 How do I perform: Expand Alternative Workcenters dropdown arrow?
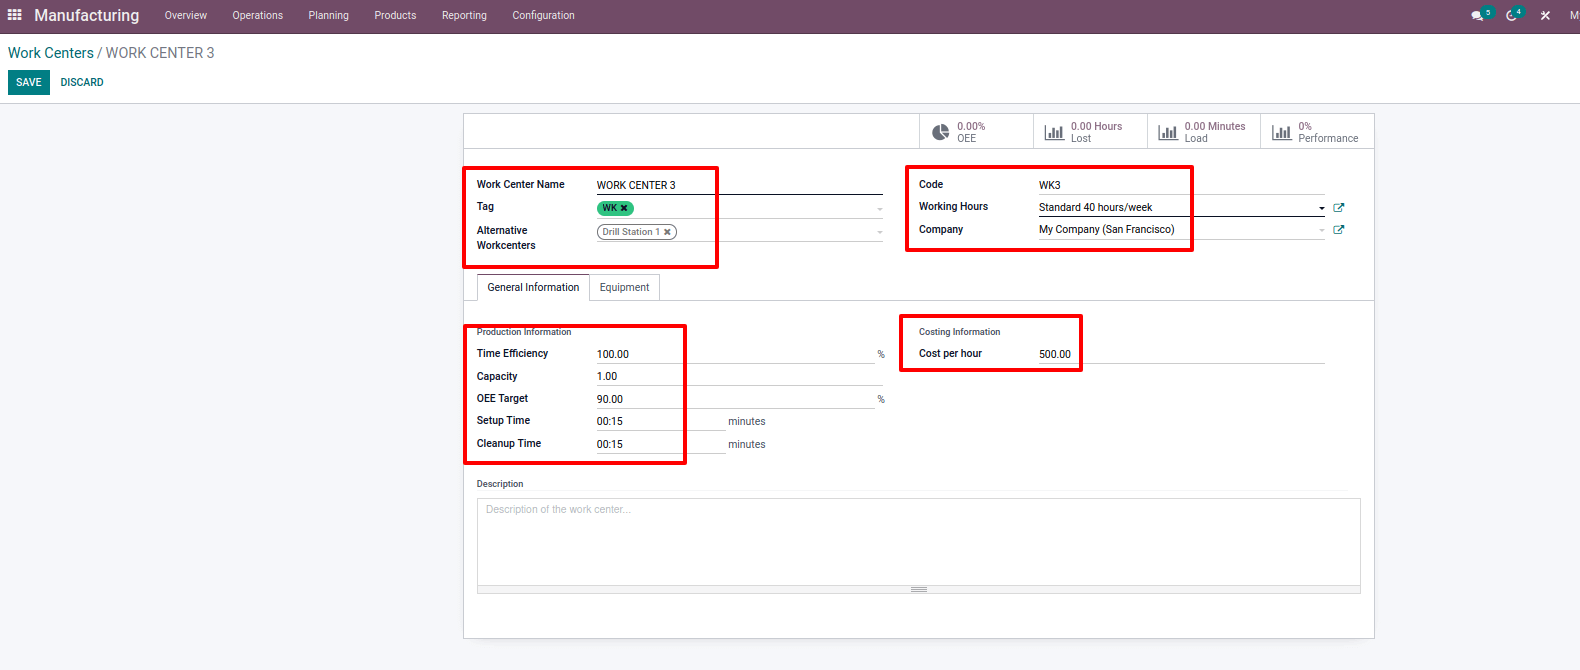pos(880,232)
